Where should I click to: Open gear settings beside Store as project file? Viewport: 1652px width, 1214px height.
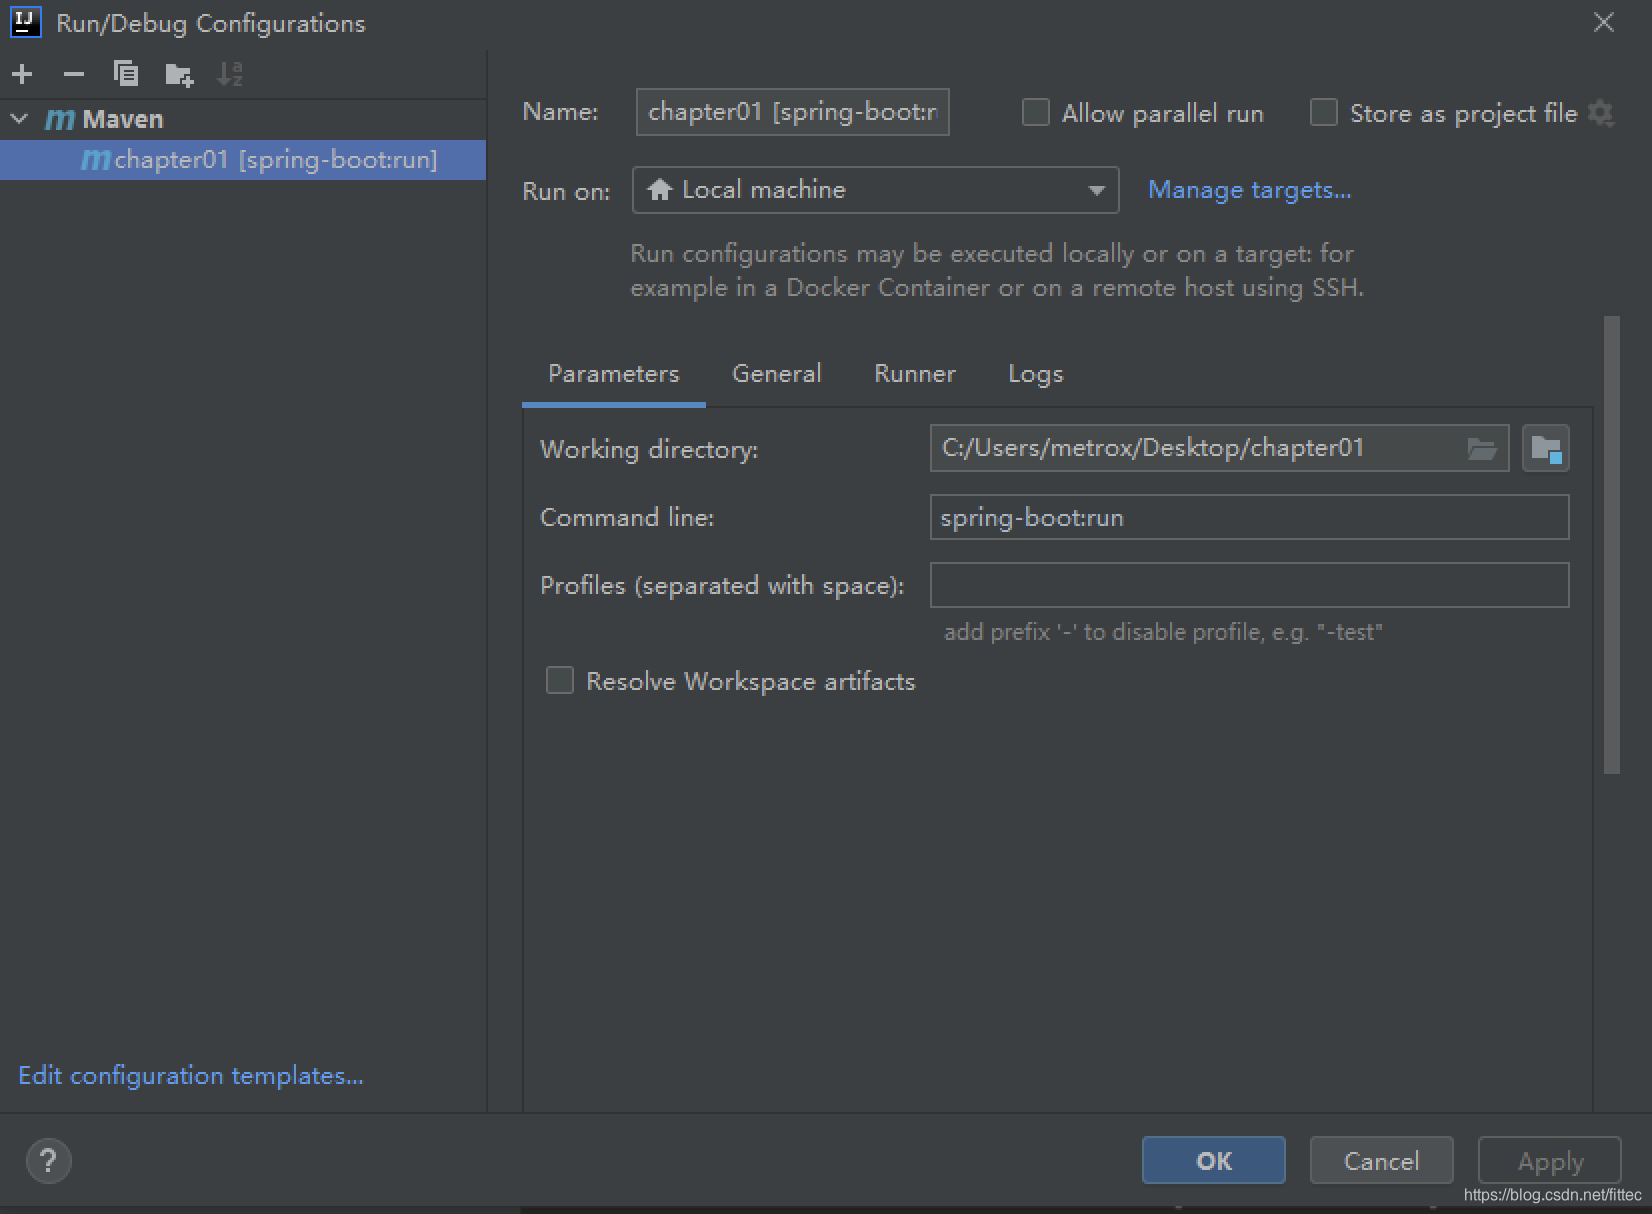[1601, 113]
